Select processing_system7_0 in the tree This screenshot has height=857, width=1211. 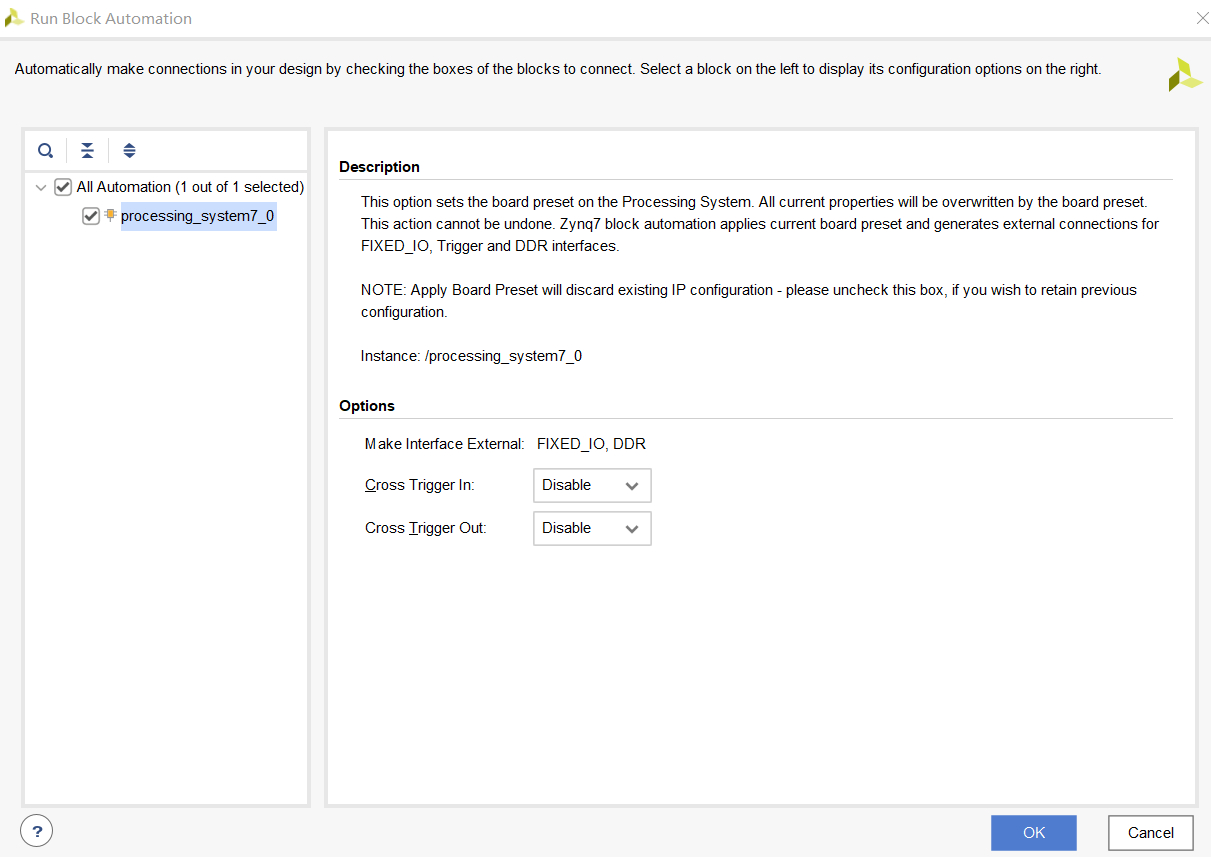(x=197, y=216)
